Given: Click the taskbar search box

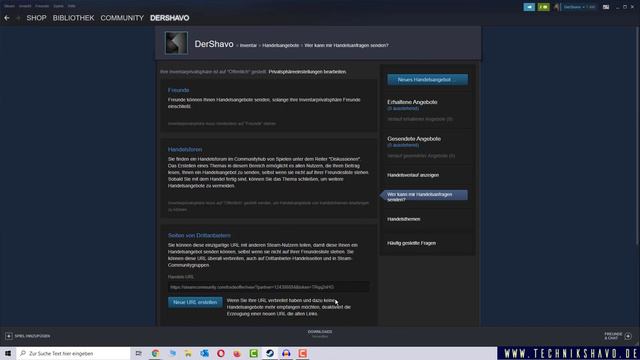Looking at the screenshot, I should tap(73, 353).
